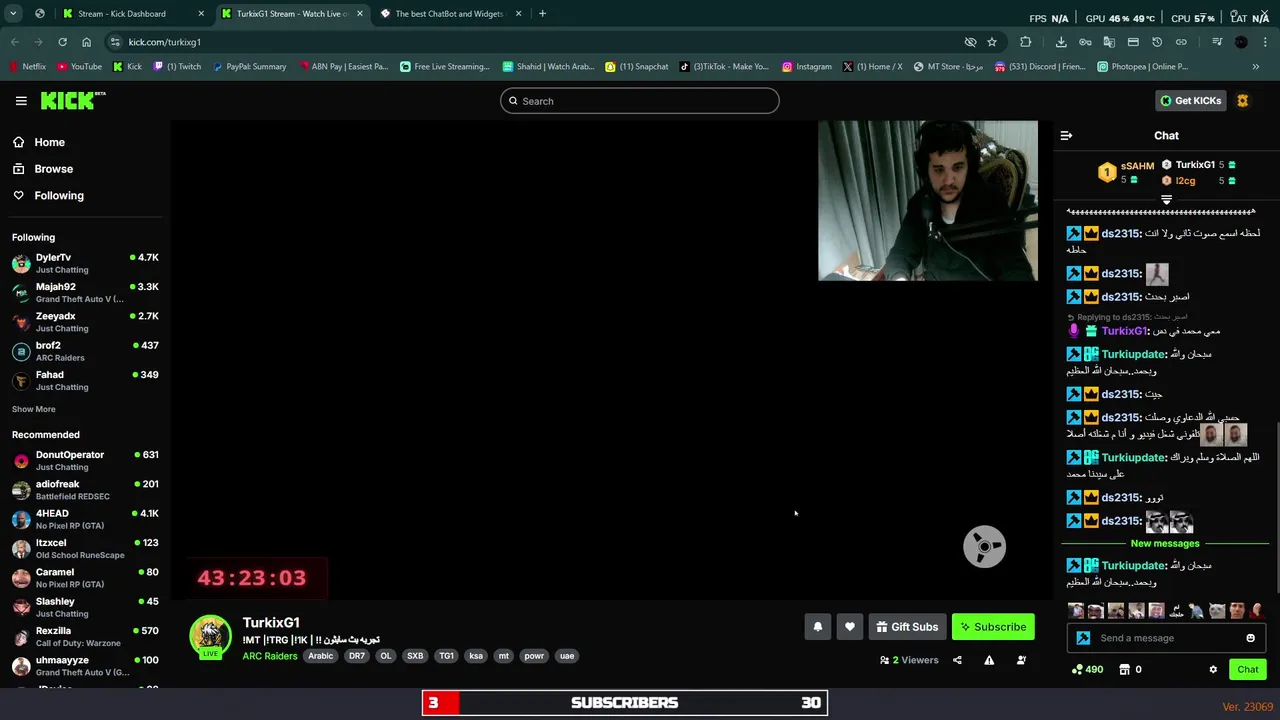Collapse the chat panel with the arrow icon

coord(1066,135)
